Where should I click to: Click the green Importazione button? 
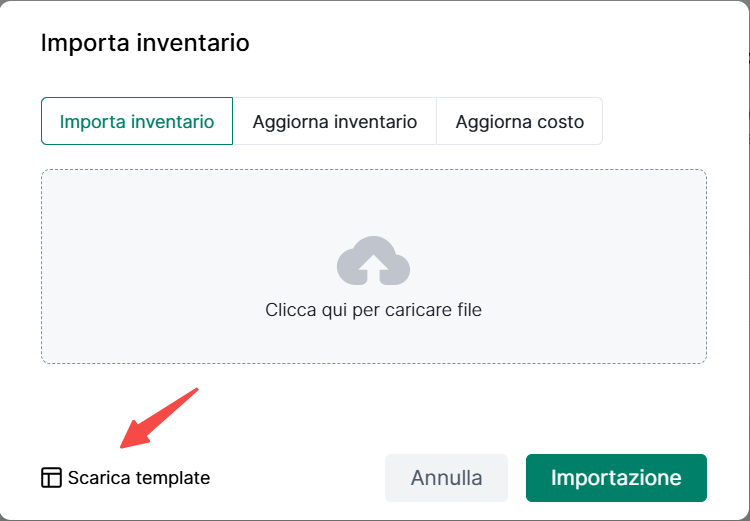[616, 478]
